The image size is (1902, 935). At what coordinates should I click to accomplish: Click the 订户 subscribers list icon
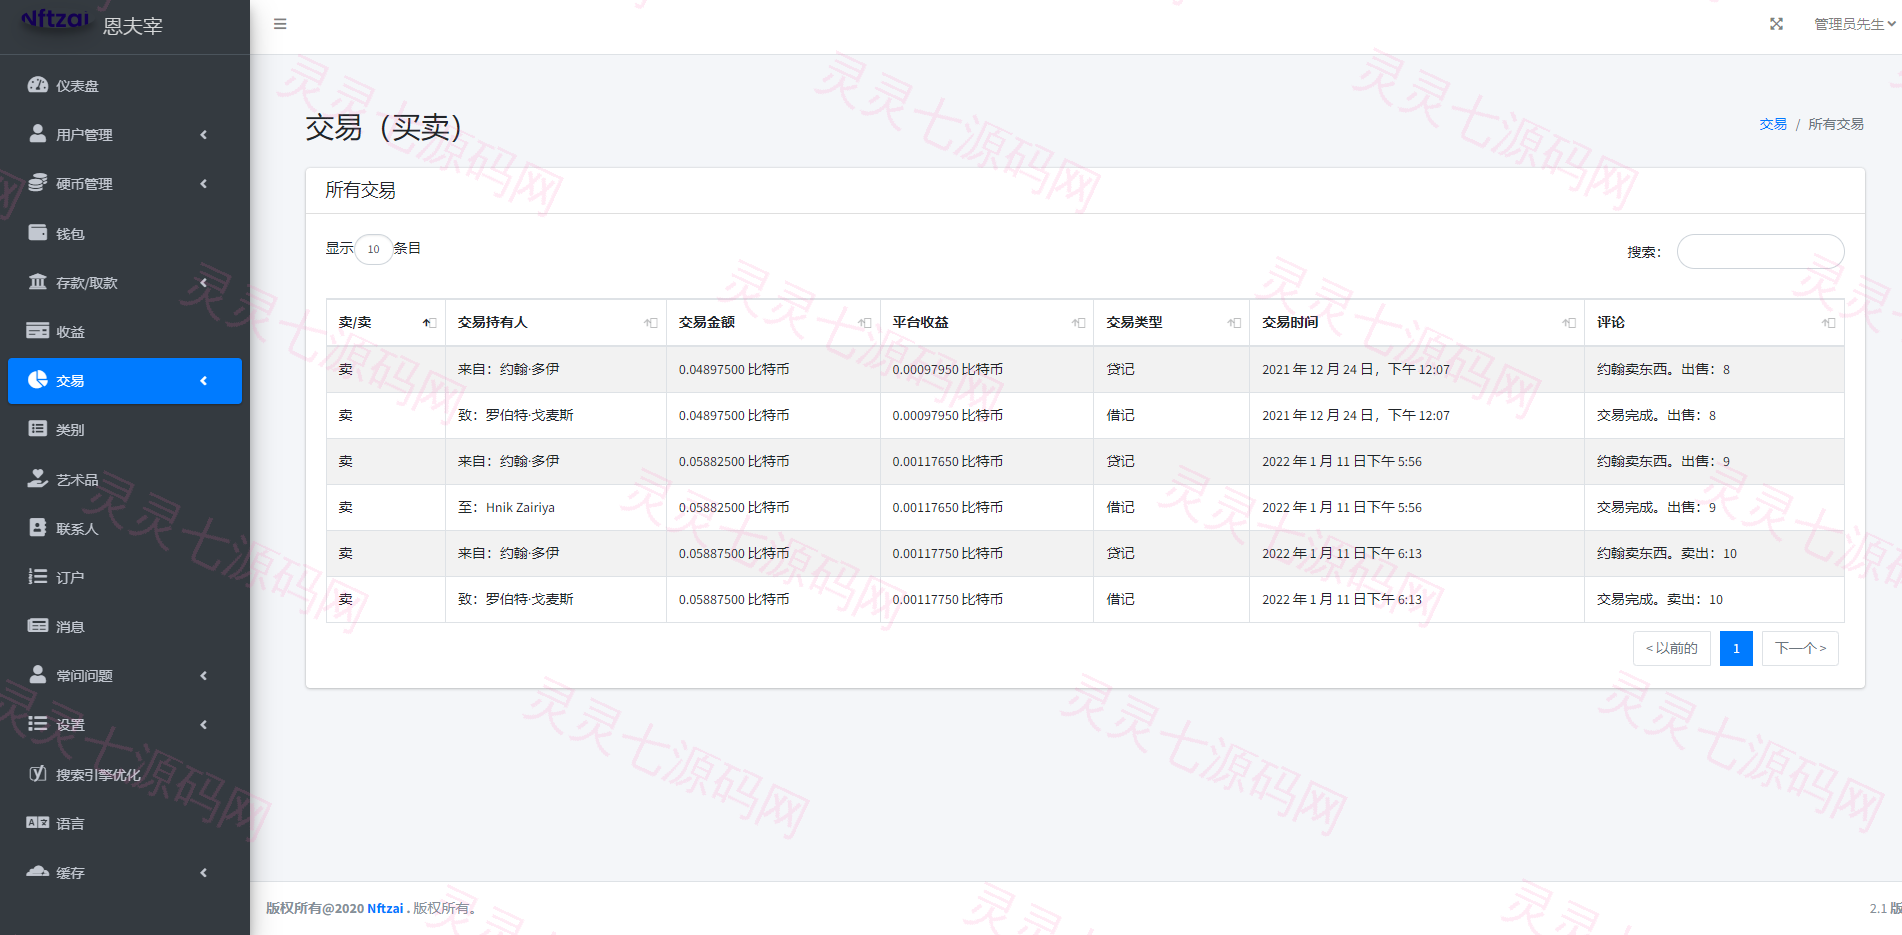tap(38, 576)
